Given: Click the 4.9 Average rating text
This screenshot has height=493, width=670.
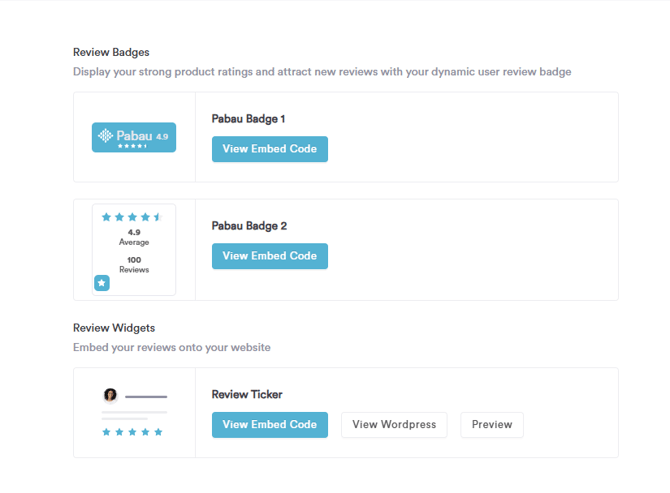Looking at the screenshot, I should pyautogui.click(x=134, y=237).
